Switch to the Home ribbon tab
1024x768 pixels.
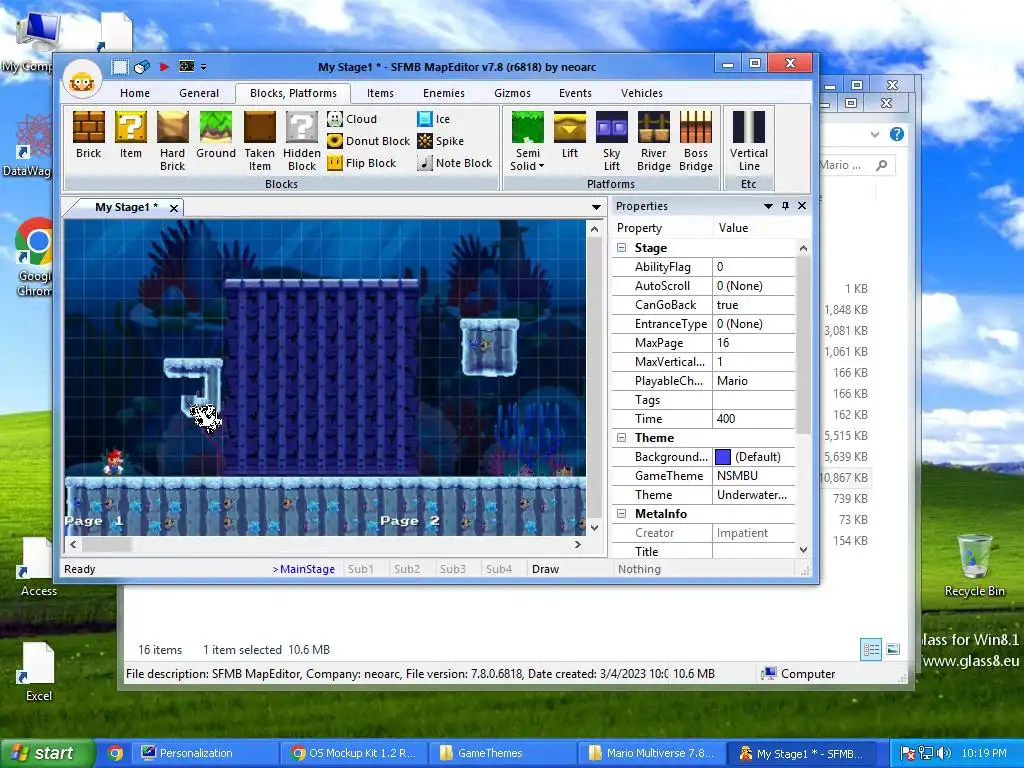(x=135, y=93)
